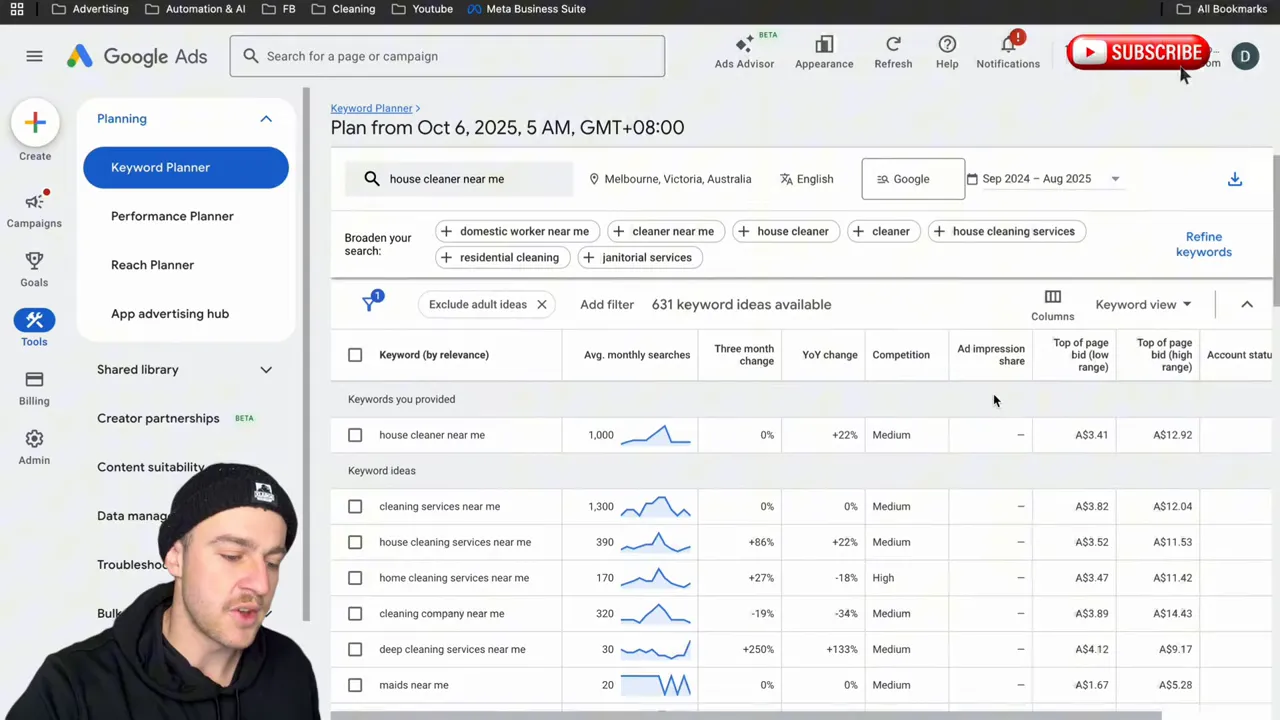
Task: Select the 'maids near me' checkbox
Action: click(355, 685)
